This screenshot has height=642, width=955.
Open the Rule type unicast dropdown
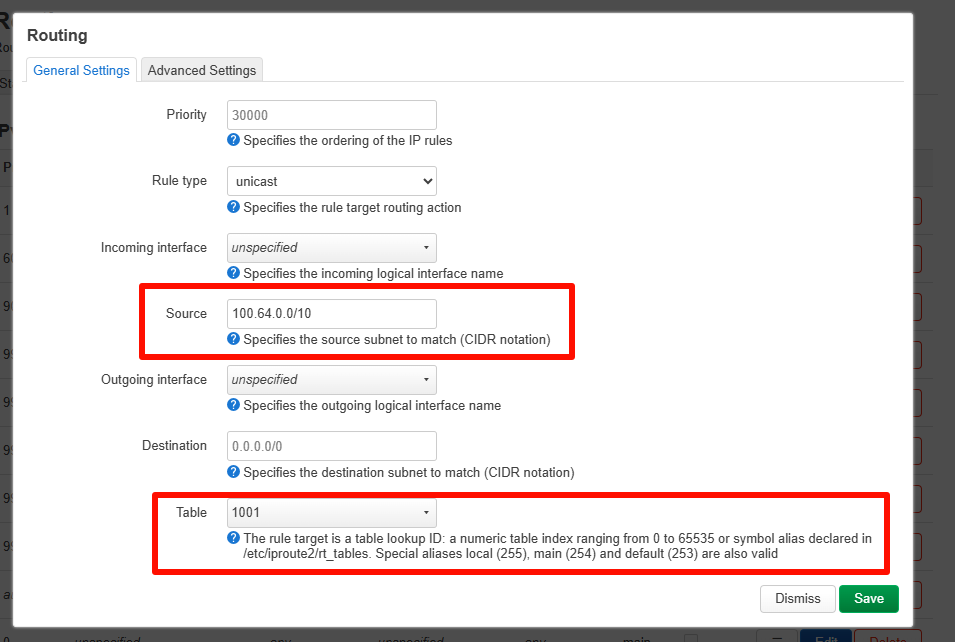[331, 181]
